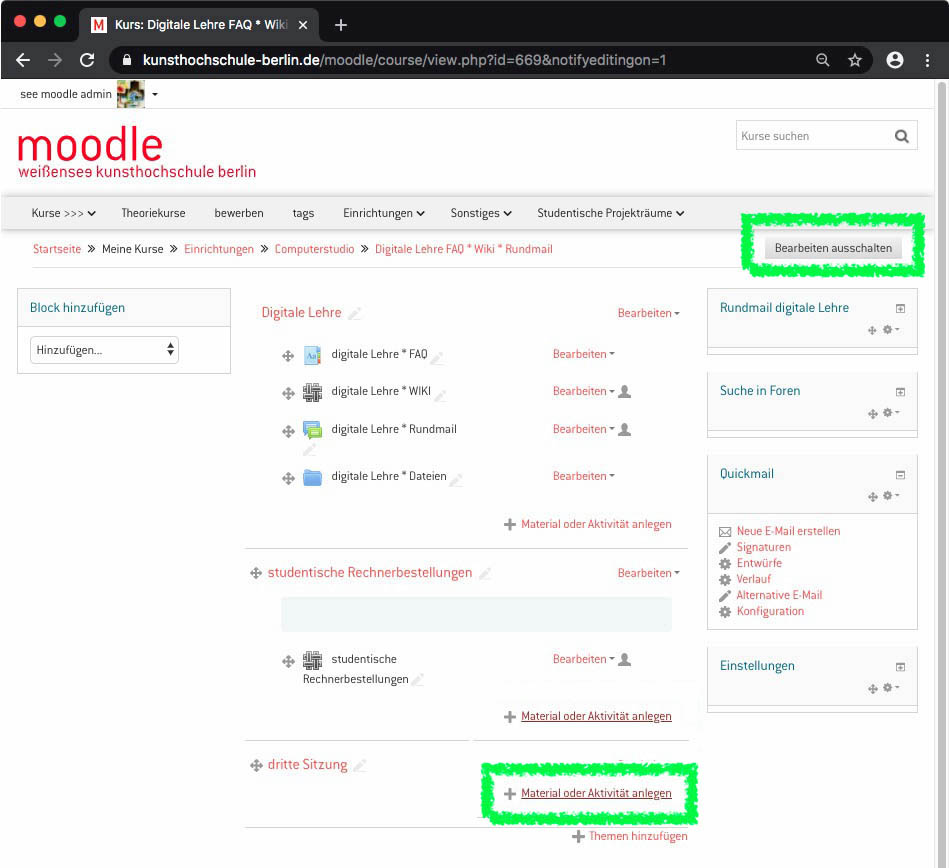This screenshot has height=868, width=949.
Task: Click the move handle for digitale Lehre * WIKI
Action: 288,393
